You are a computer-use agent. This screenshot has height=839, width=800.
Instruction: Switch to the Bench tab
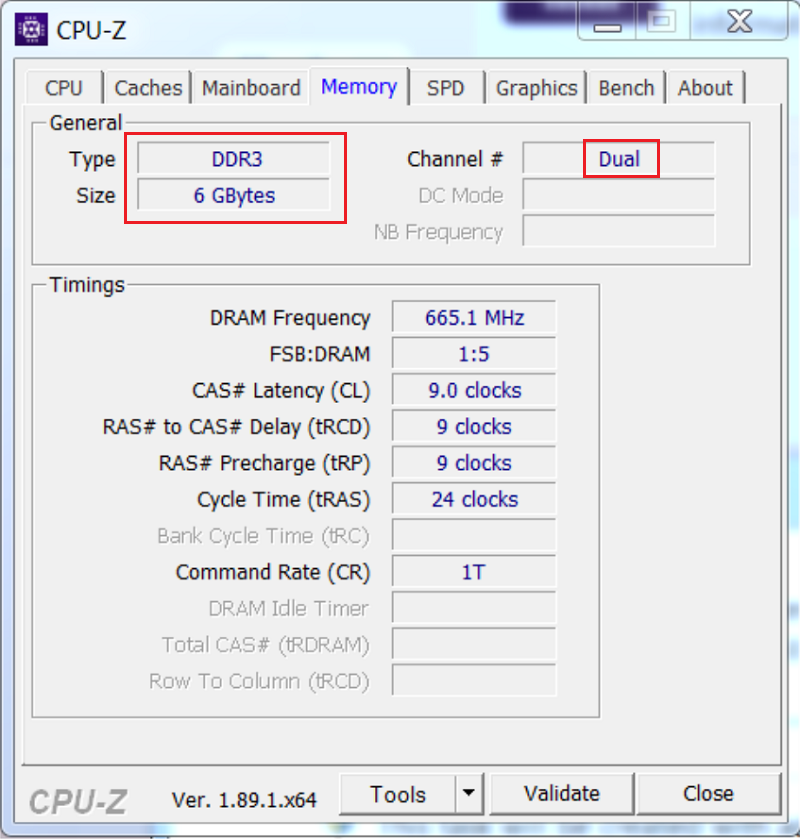point(626,88)
